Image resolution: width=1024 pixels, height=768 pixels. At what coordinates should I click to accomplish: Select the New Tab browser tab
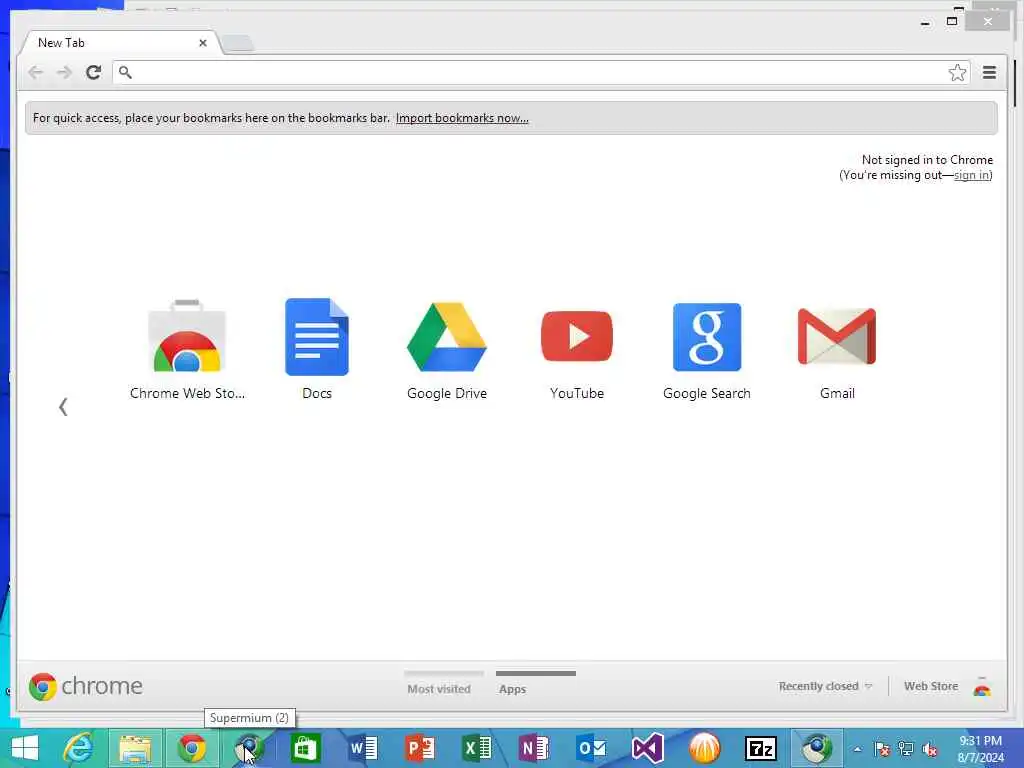point(118,42)
